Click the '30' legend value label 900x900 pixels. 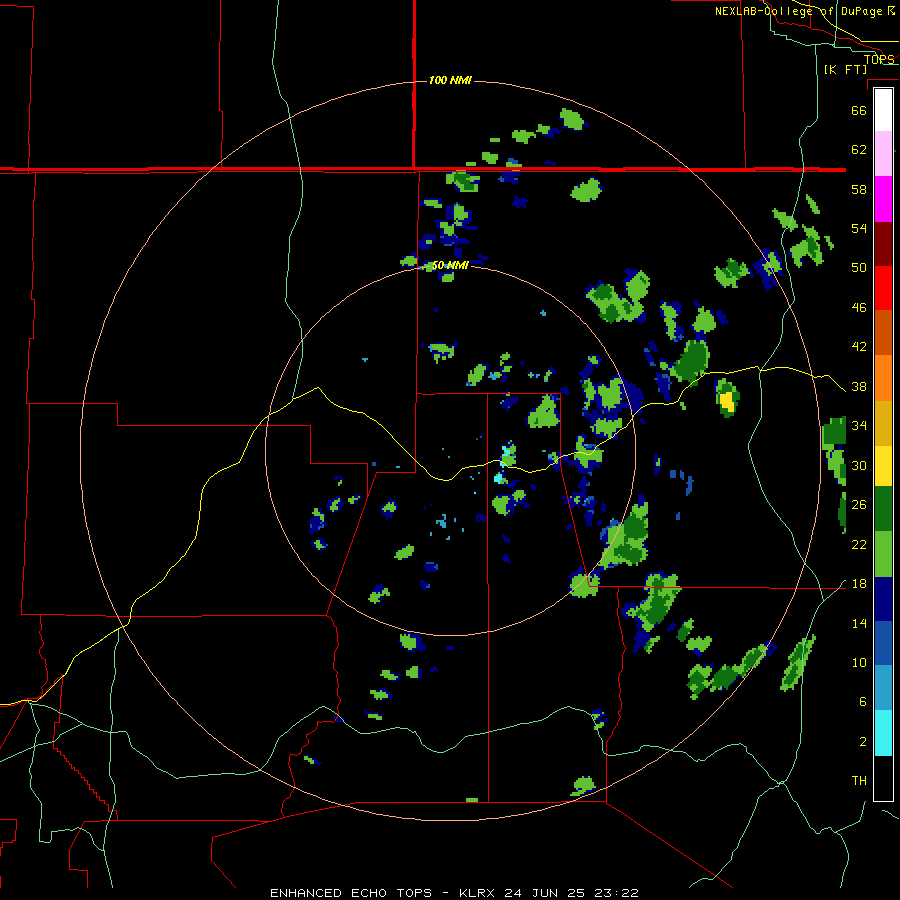859,465
